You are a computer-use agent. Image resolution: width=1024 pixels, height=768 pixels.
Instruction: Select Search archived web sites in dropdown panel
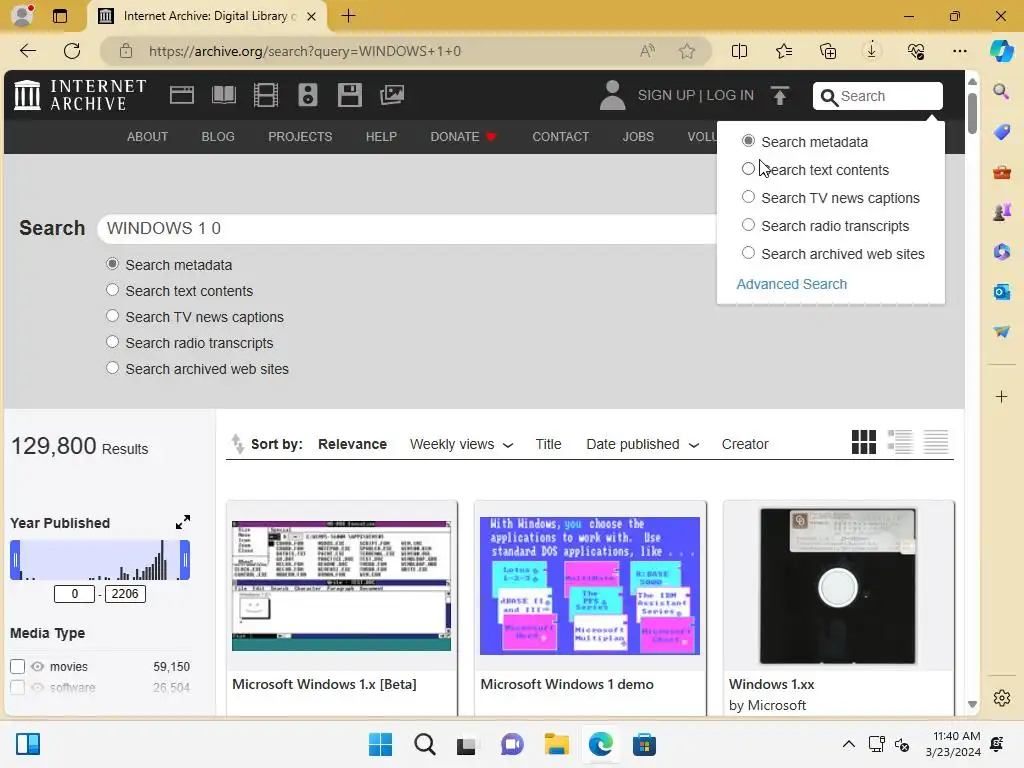pyautogui.click(x=748, y=253)
